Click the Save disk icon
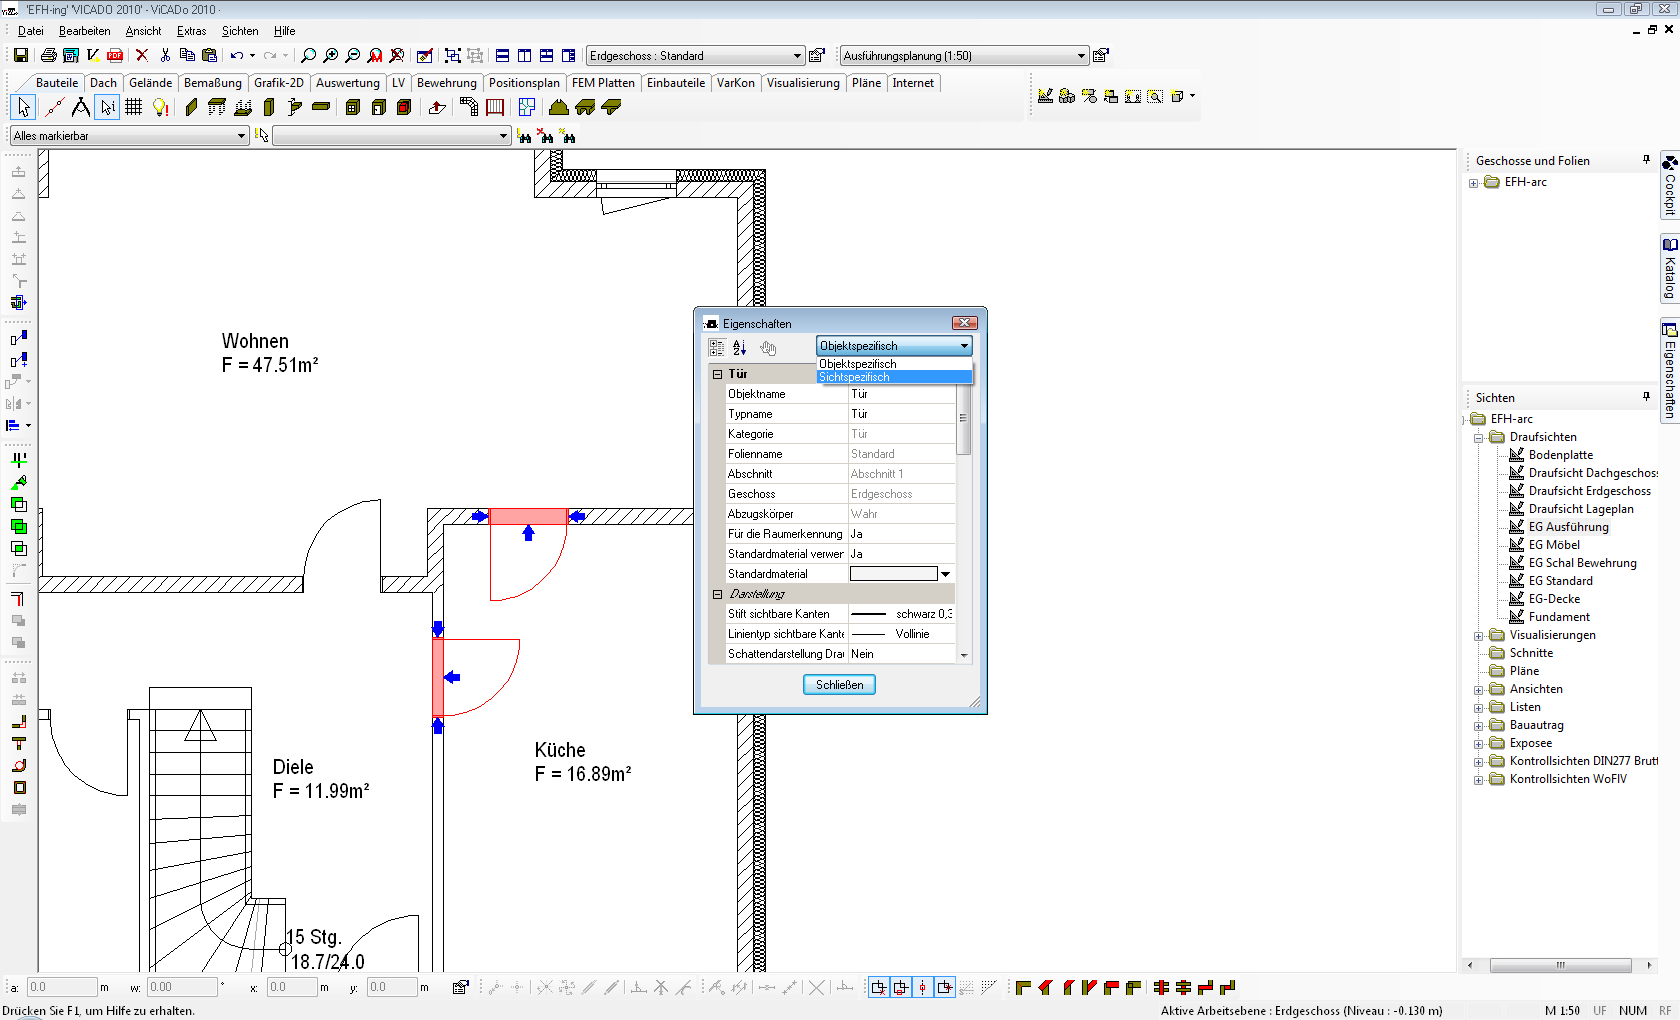This screenshot has width=1680, height=1020. [20, 55]
